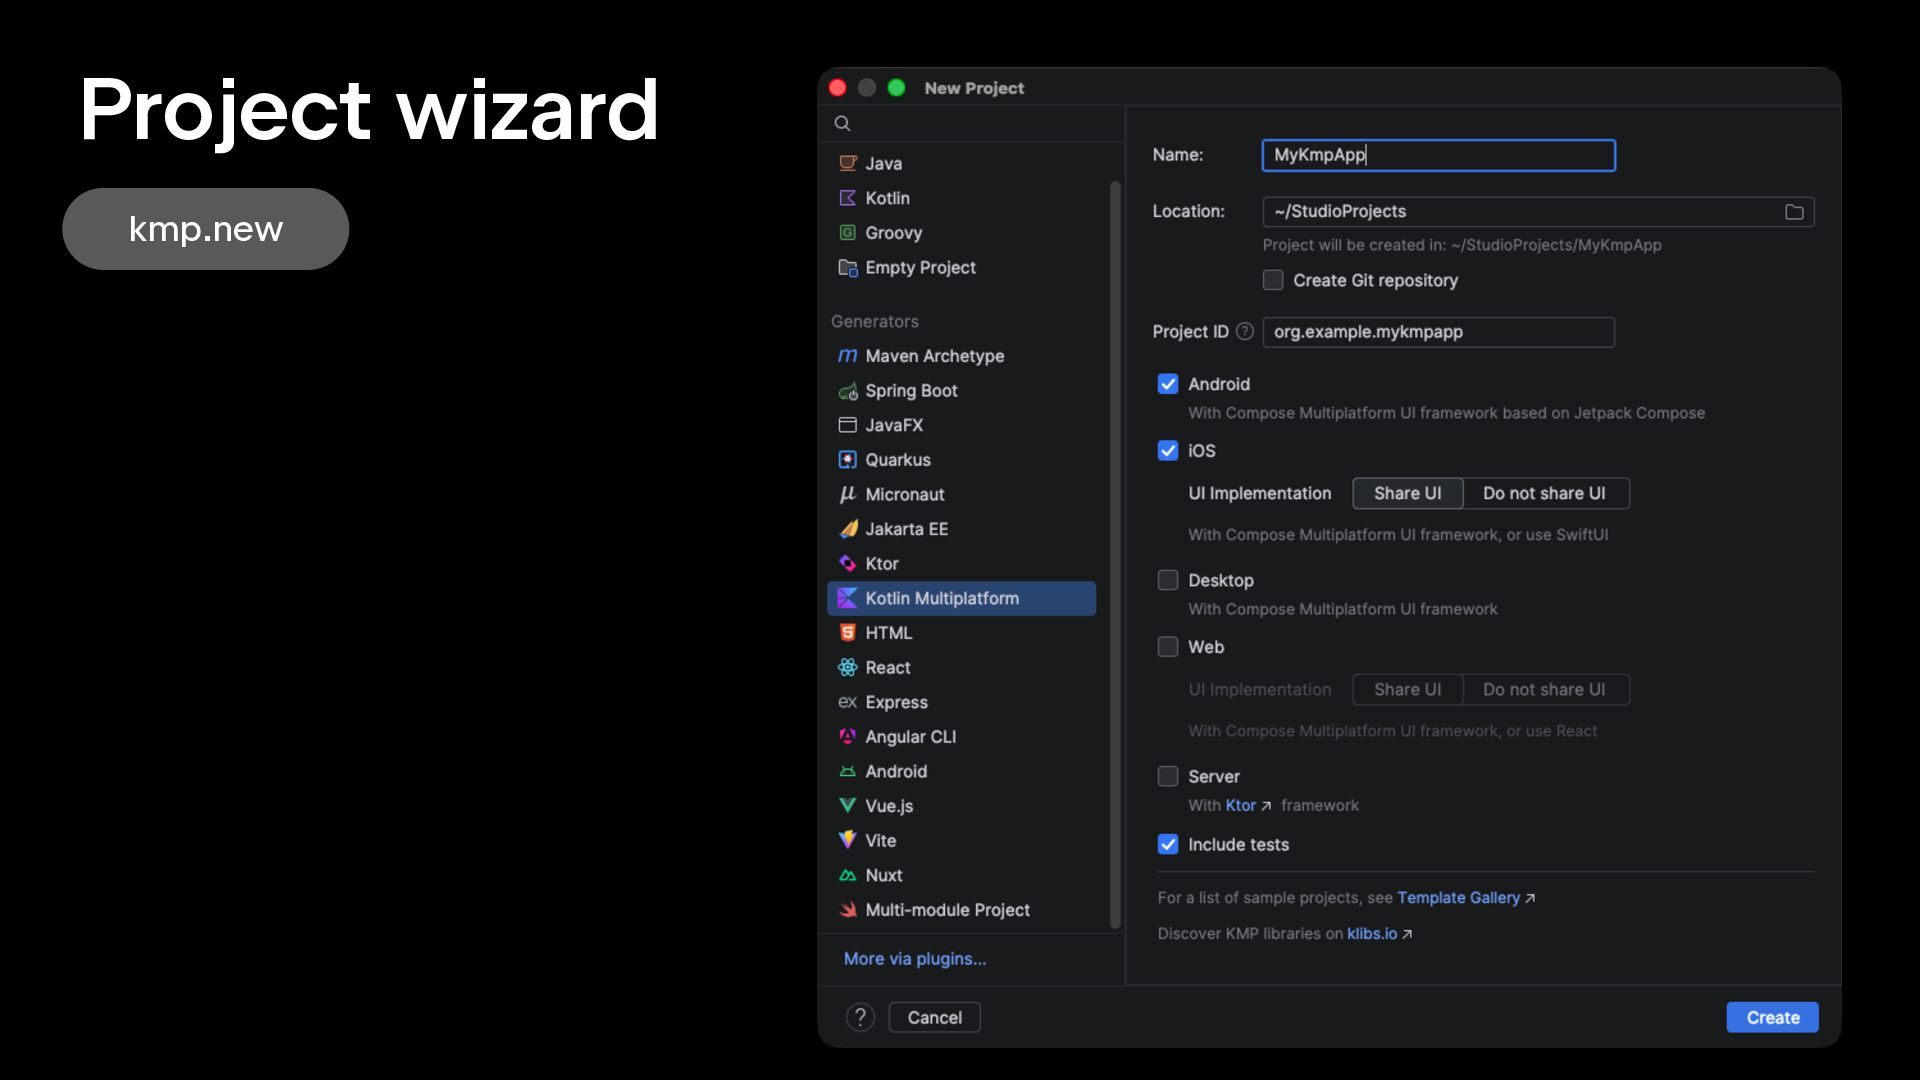Click the Java cup icon
This screenshot has width=1920, height=1080.
848,163
